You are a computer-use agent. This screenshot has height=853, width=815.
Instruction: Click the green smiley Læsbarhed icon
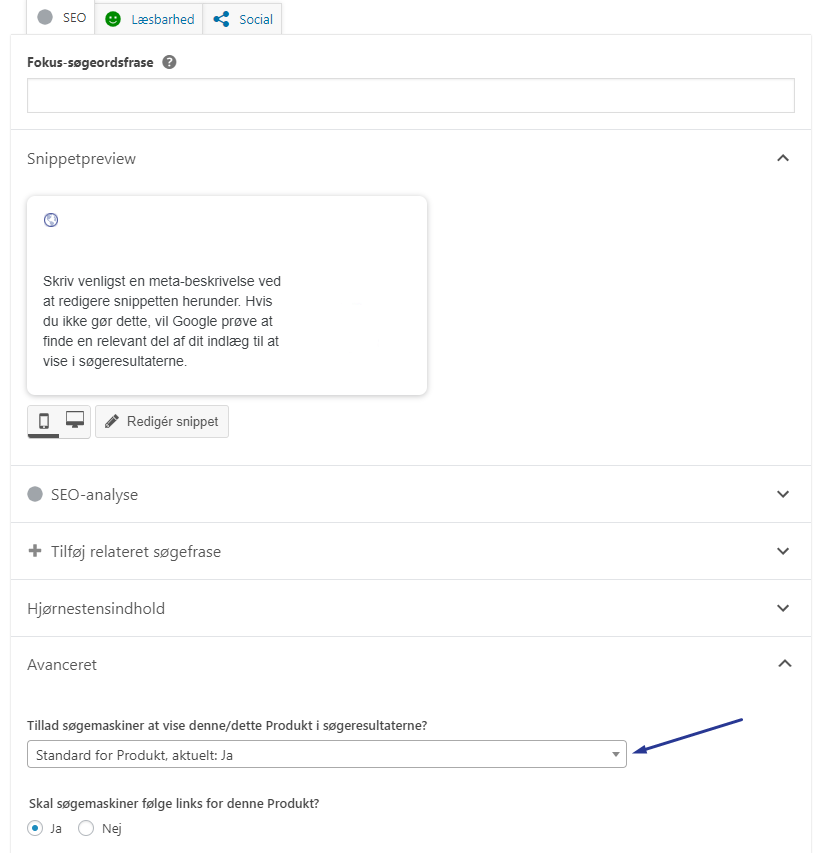113,19
